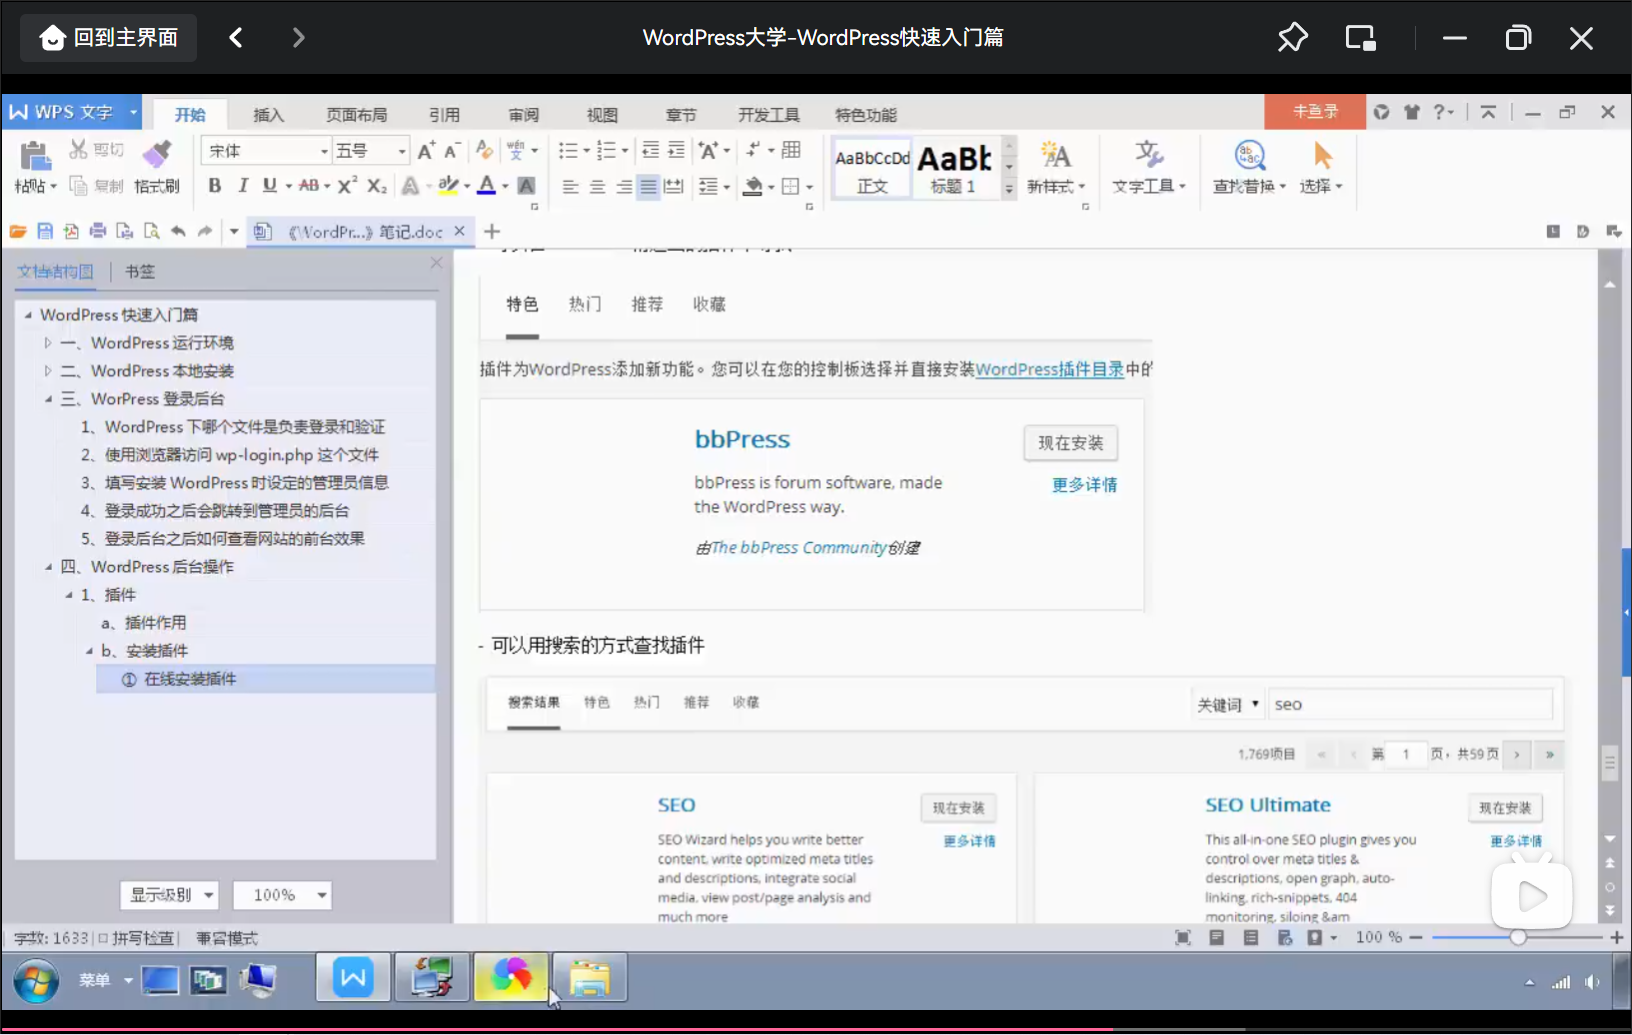Click the bullet list icon
The image size is (1632, 1035).
click(568, 151)
